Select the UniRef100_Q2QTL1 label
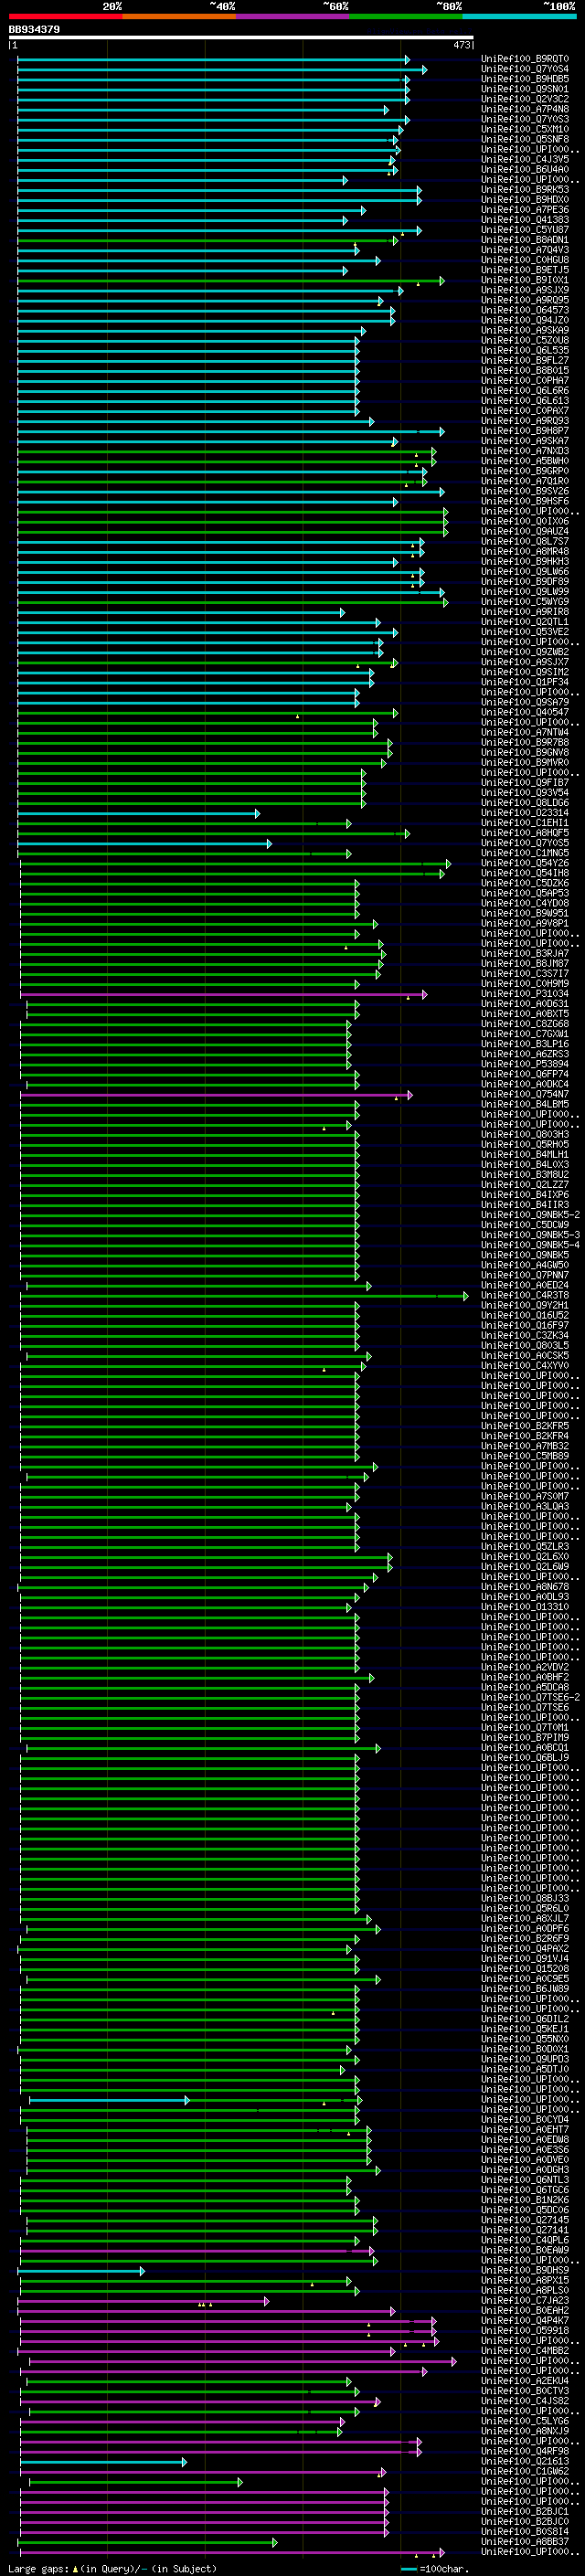The height and width of the screenshot is (2576, 585). 525,622
